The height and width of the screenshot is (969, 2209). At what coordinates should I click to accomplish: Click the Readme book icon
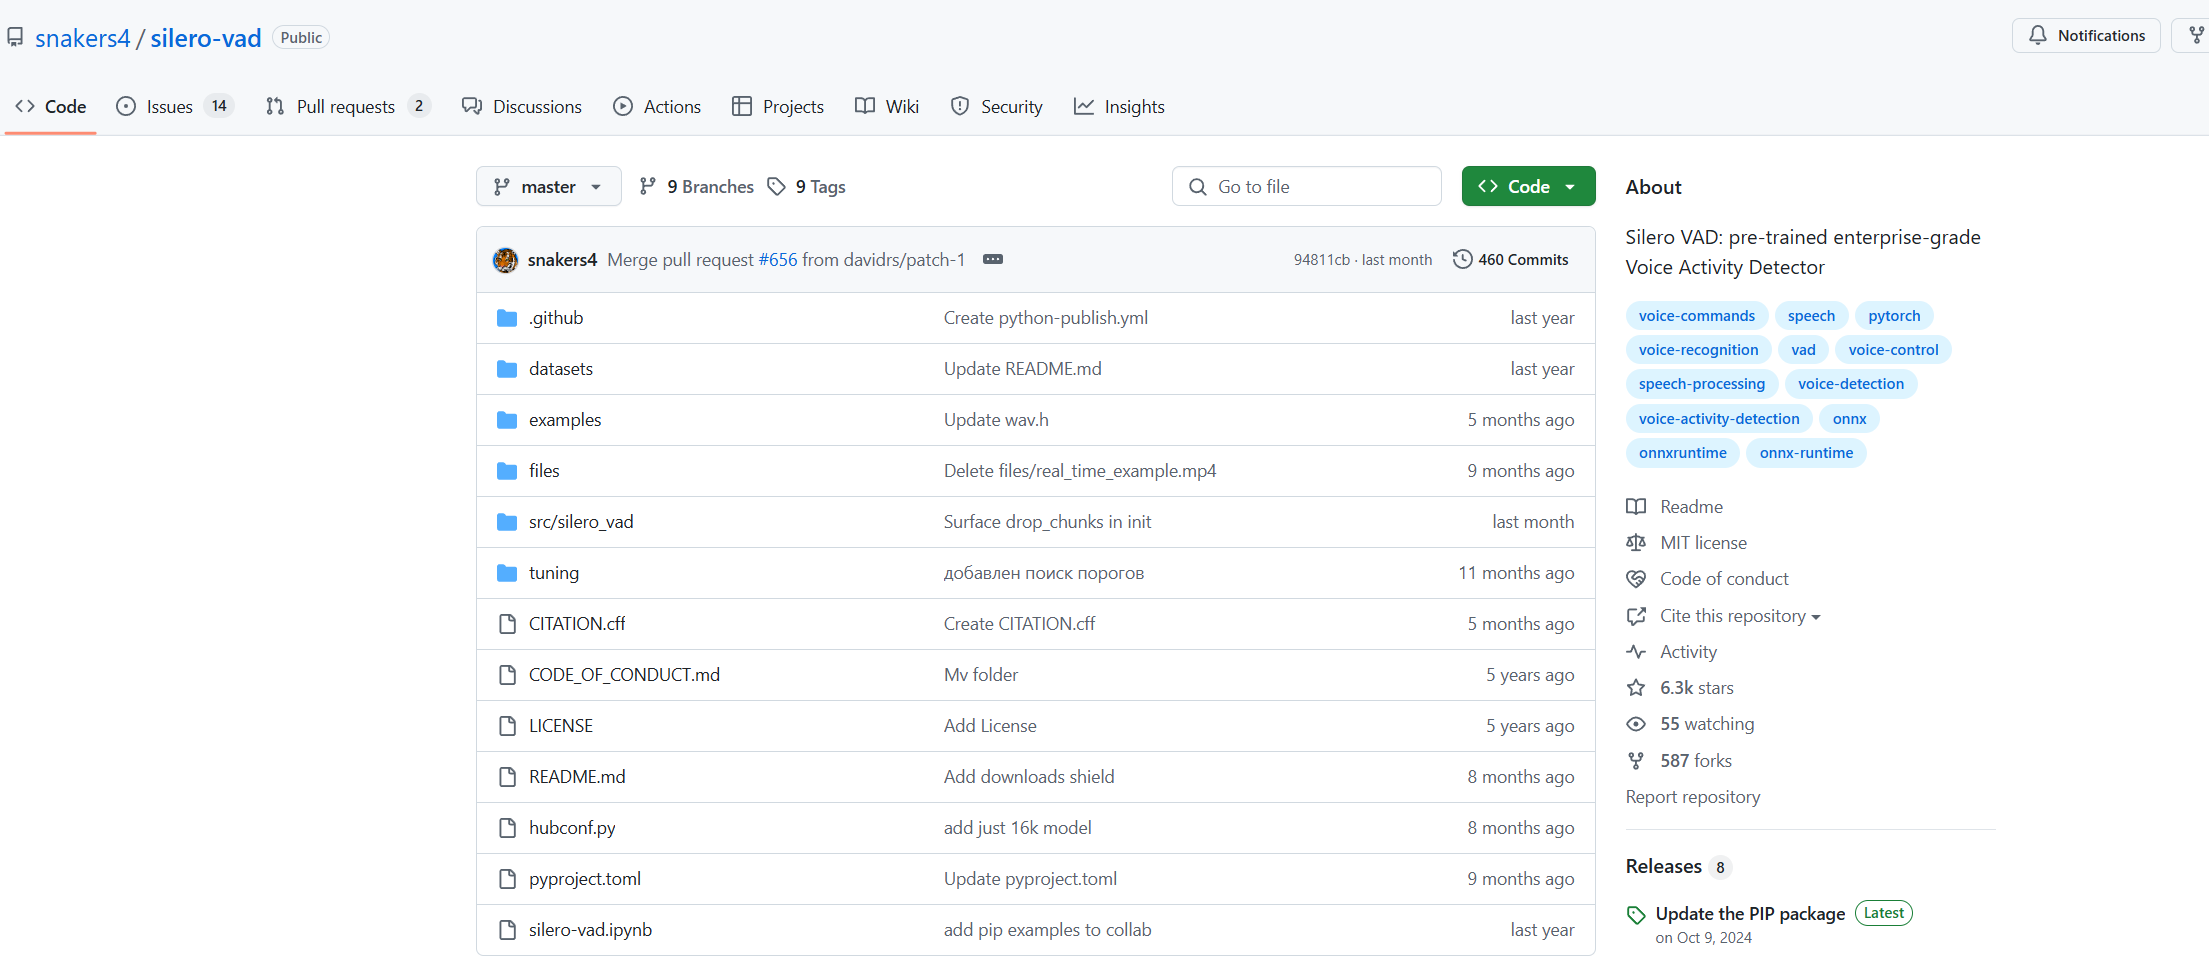coord(1636,507)
